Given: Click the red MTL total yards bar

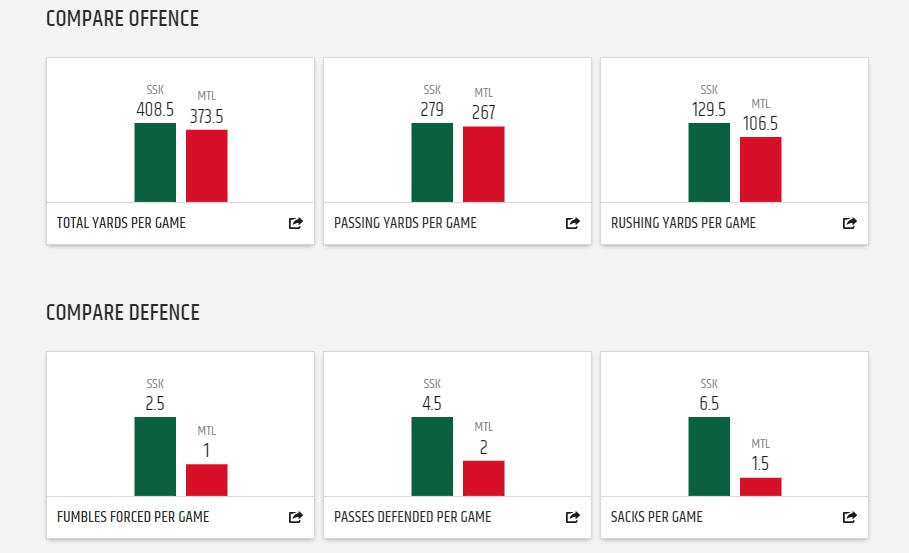Looking at the screenshot, I should point(207,166).
